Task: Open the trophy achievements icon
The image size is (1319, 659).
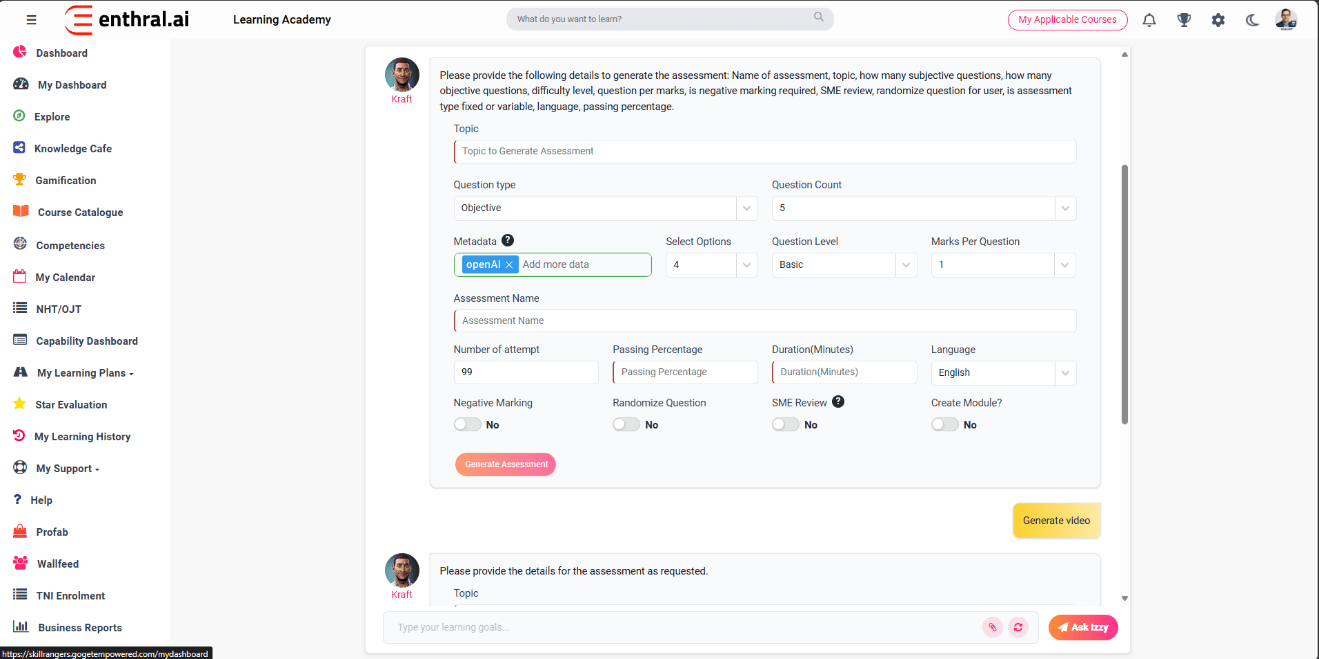Action: [1184, 20]
